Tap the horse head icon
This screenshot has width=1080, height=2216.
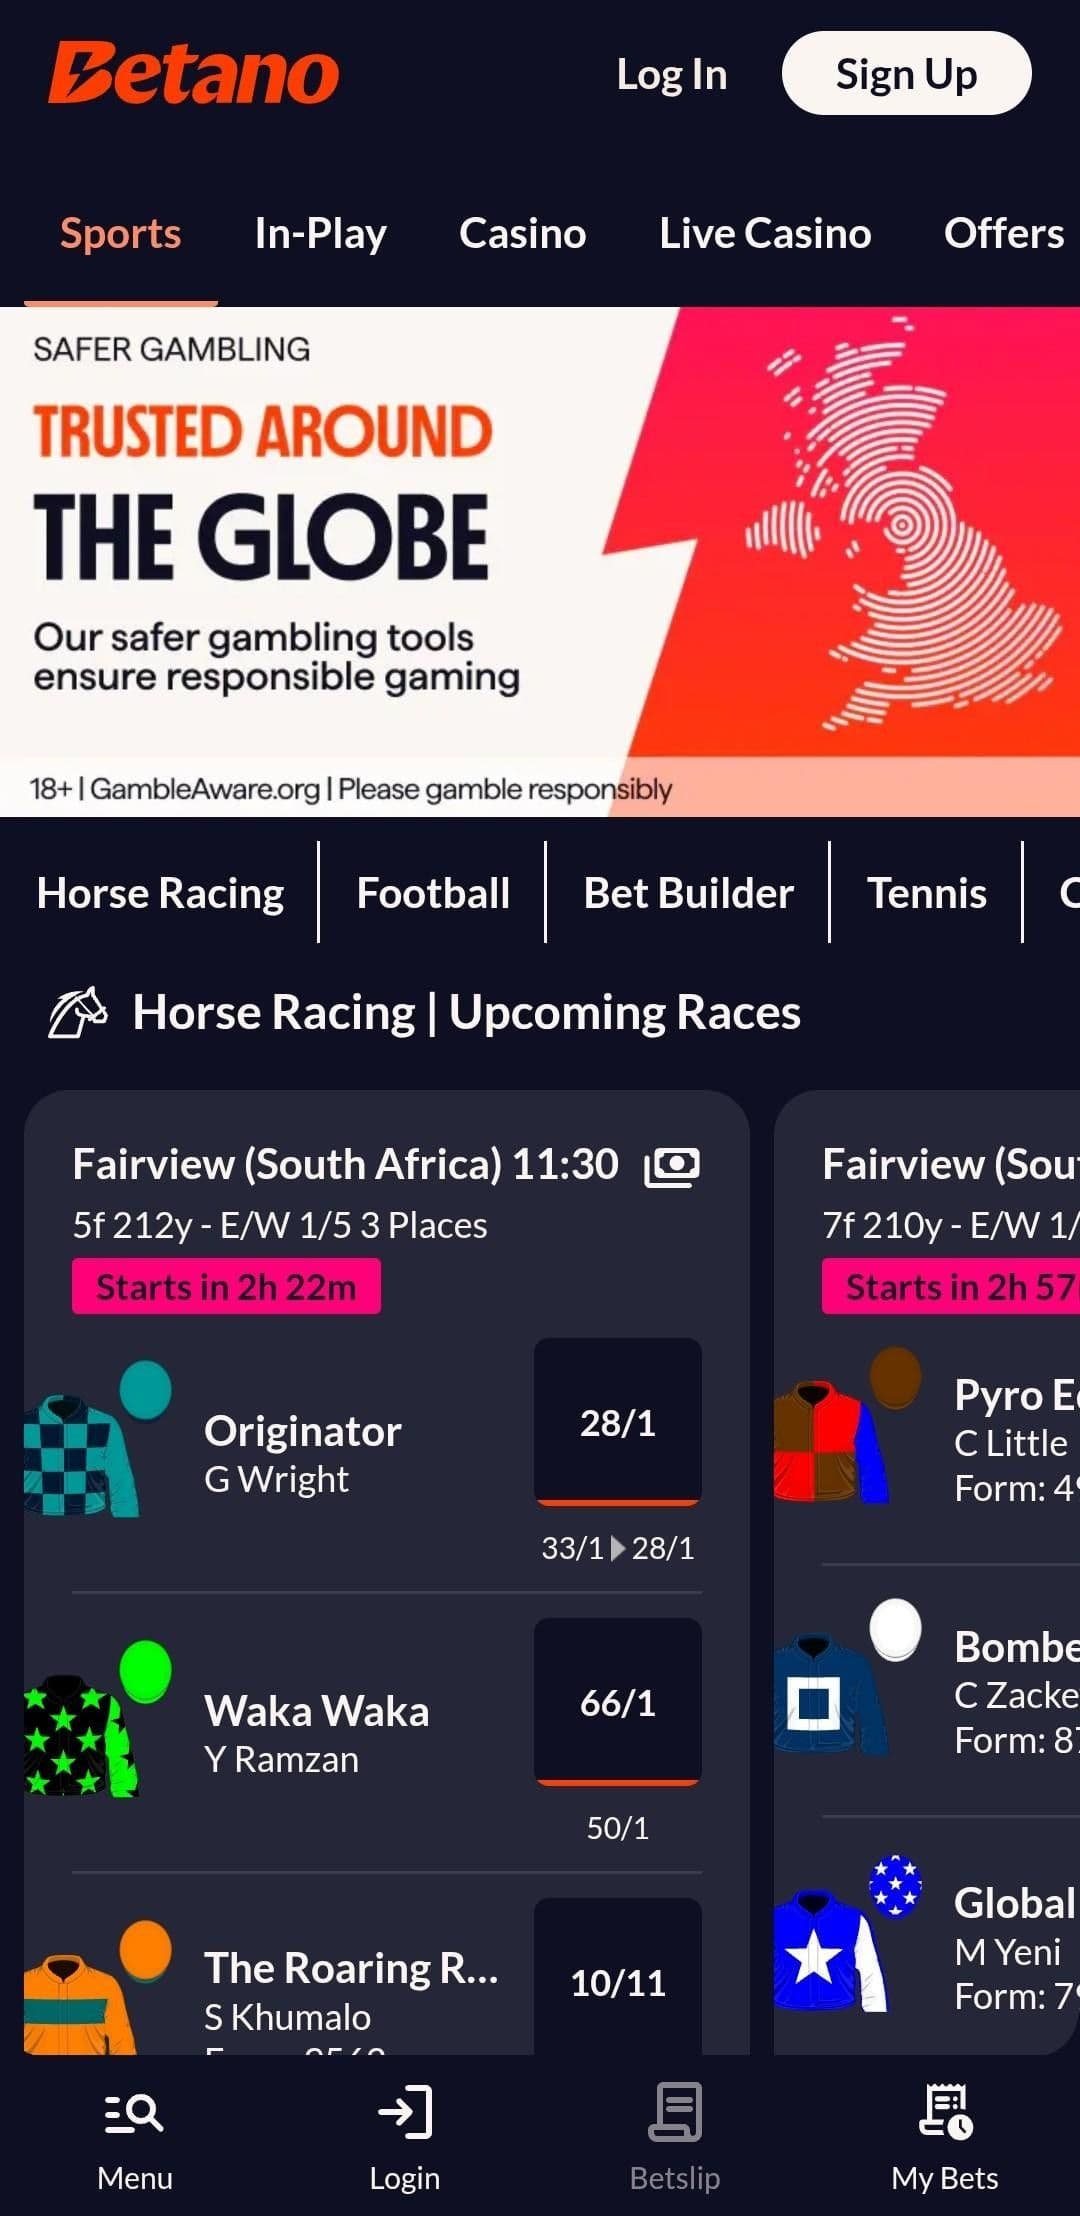pos(78,1013)
